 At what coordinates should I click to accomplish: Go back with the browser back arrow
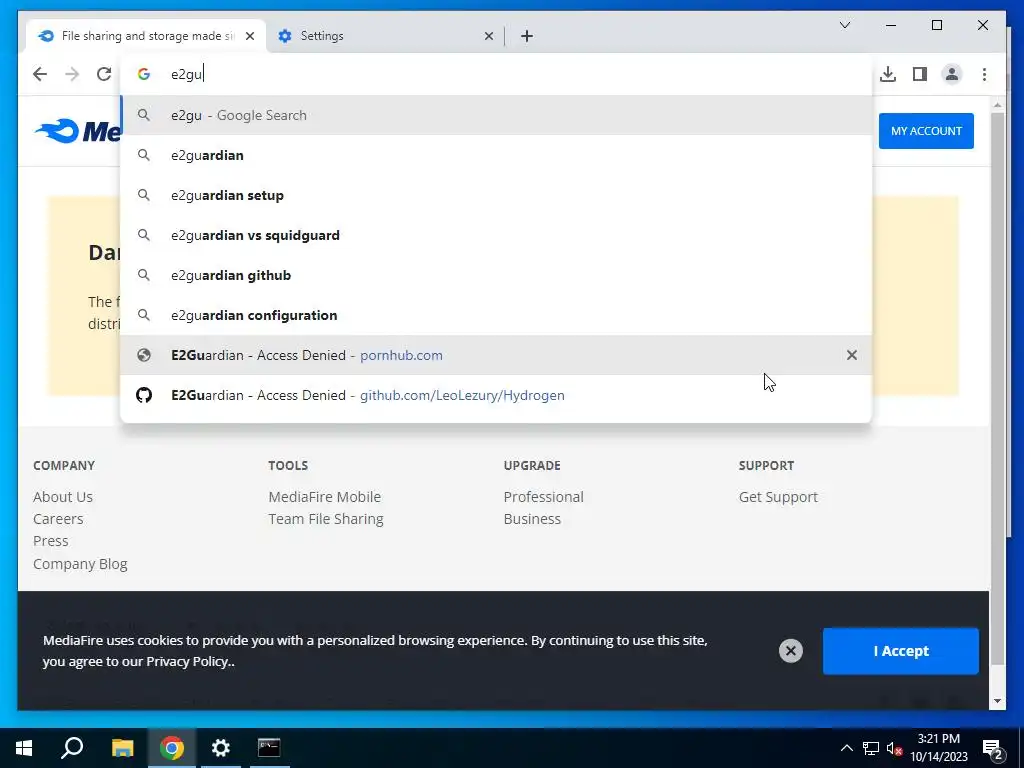[40, 74]
